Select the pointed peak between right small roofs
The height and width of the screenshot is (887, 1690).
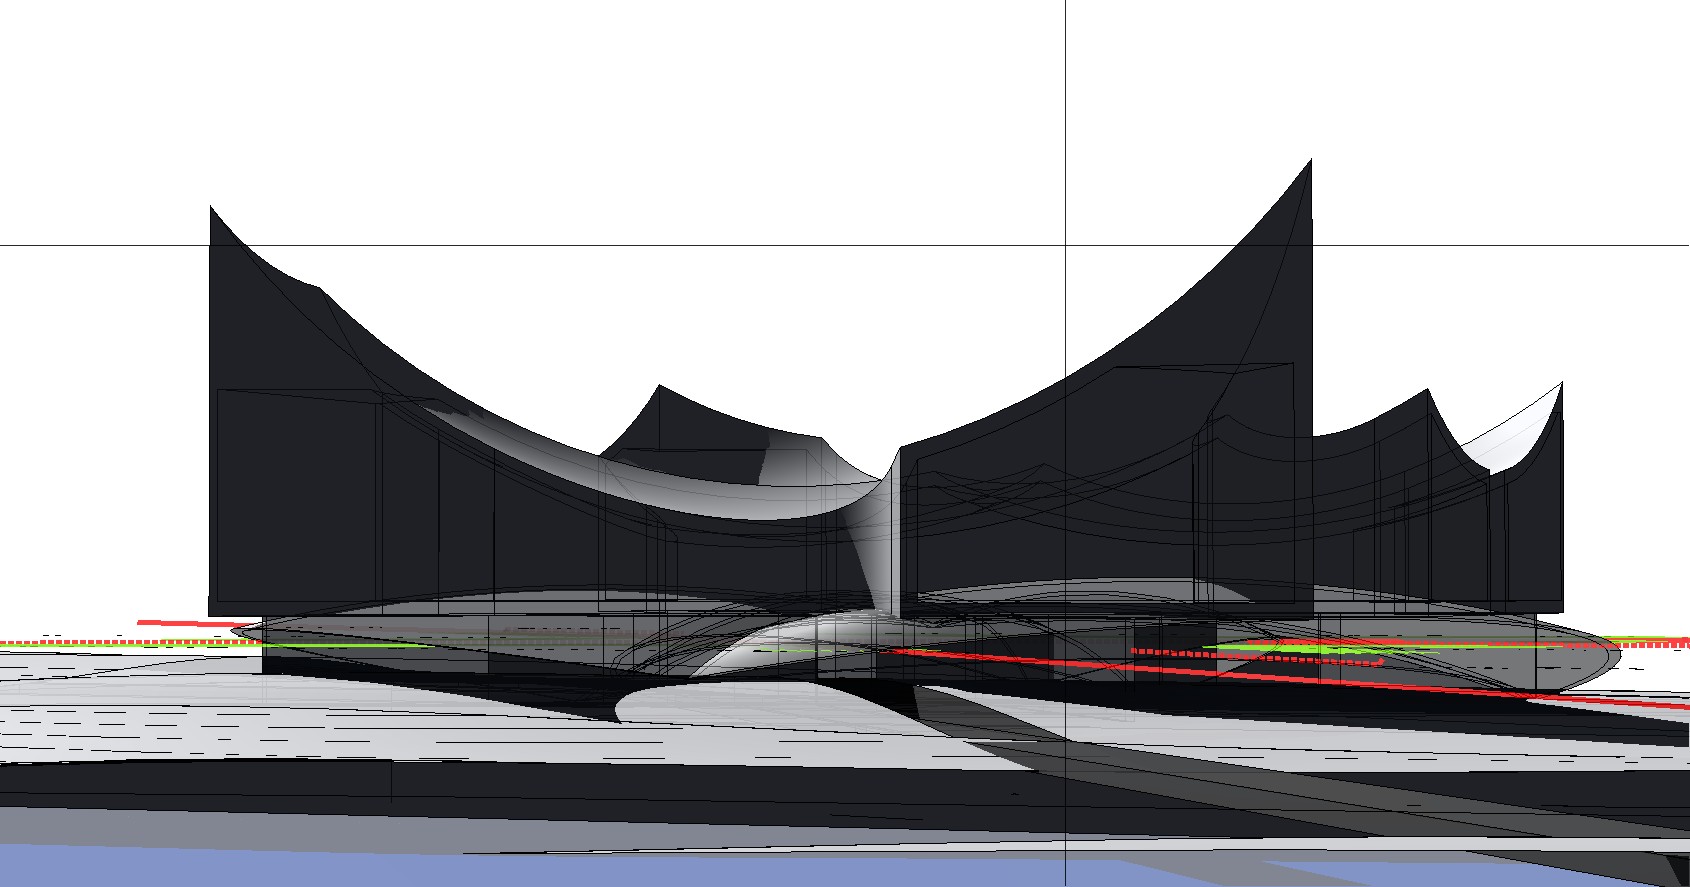click(1427, 391)
